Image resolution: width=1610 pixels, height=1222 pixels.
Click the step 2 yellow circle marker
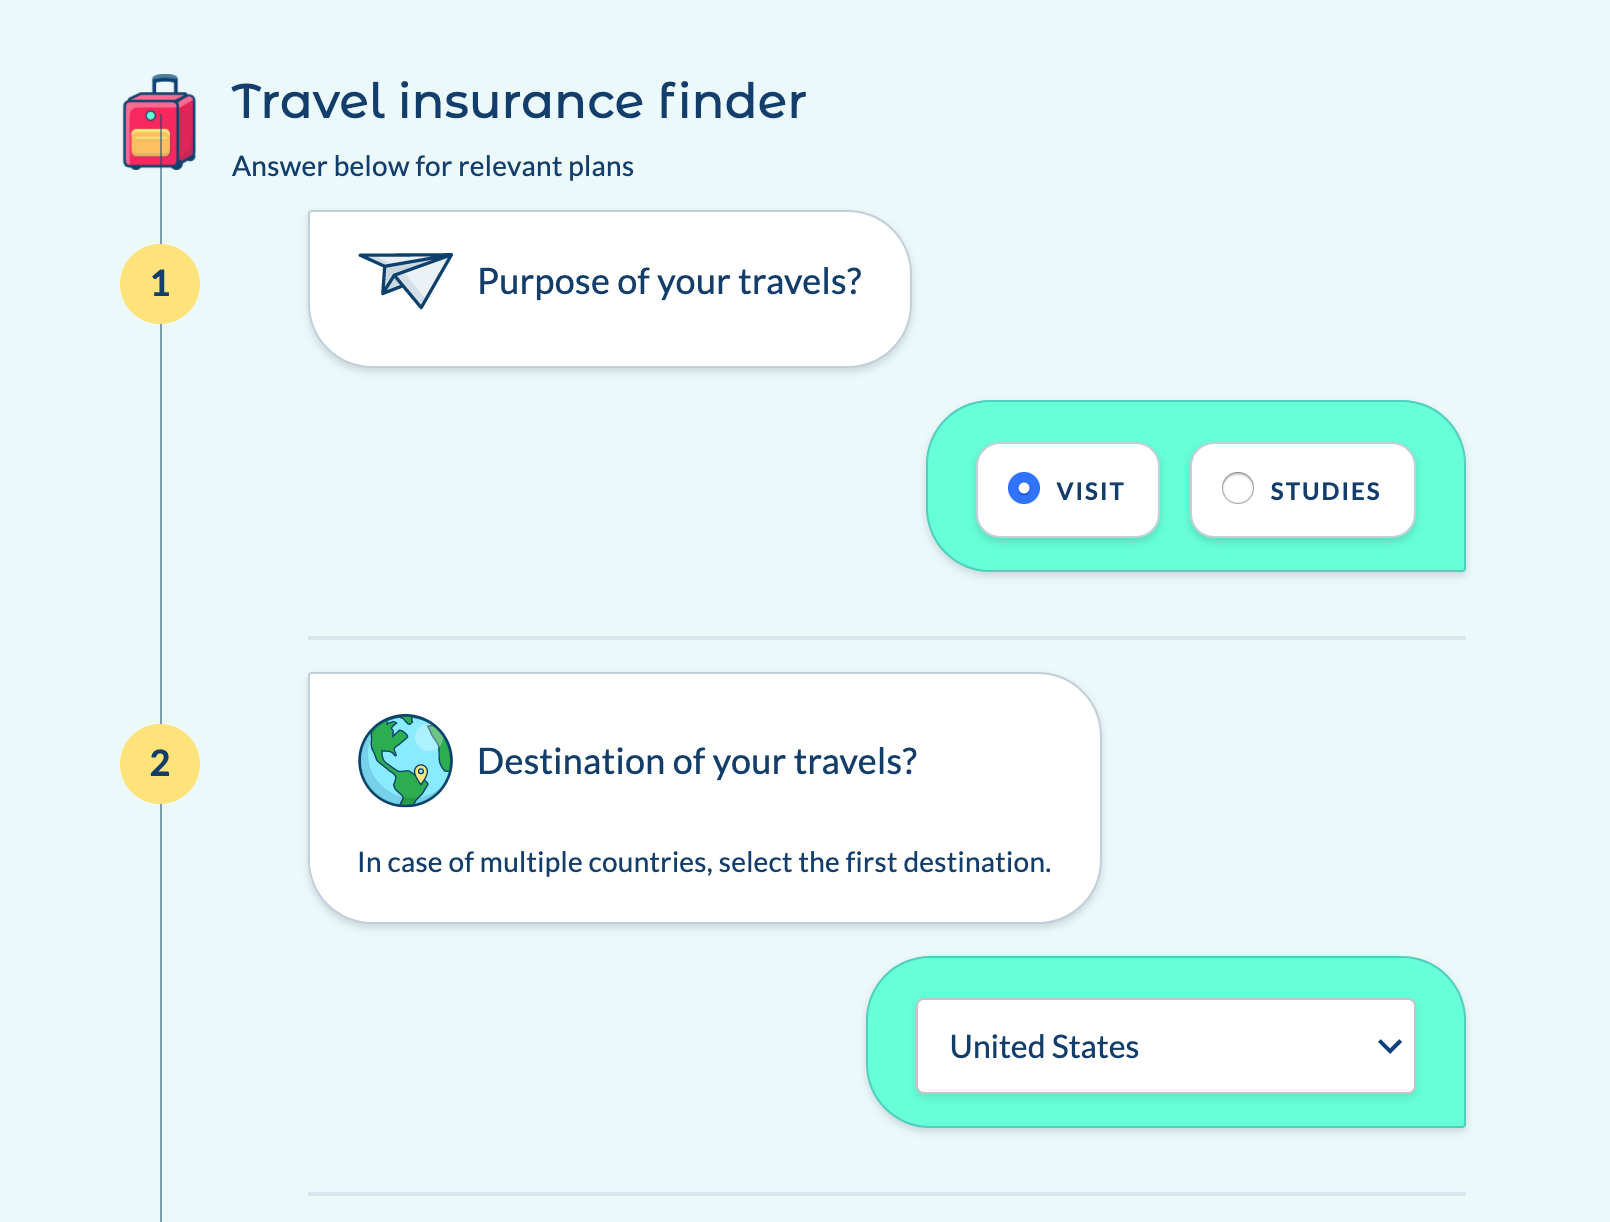(x=160, y=764)
